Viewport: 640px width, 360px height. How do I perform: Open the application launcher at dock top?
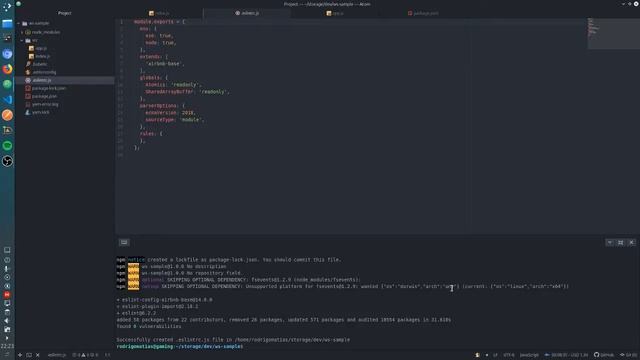click(7, 7)
